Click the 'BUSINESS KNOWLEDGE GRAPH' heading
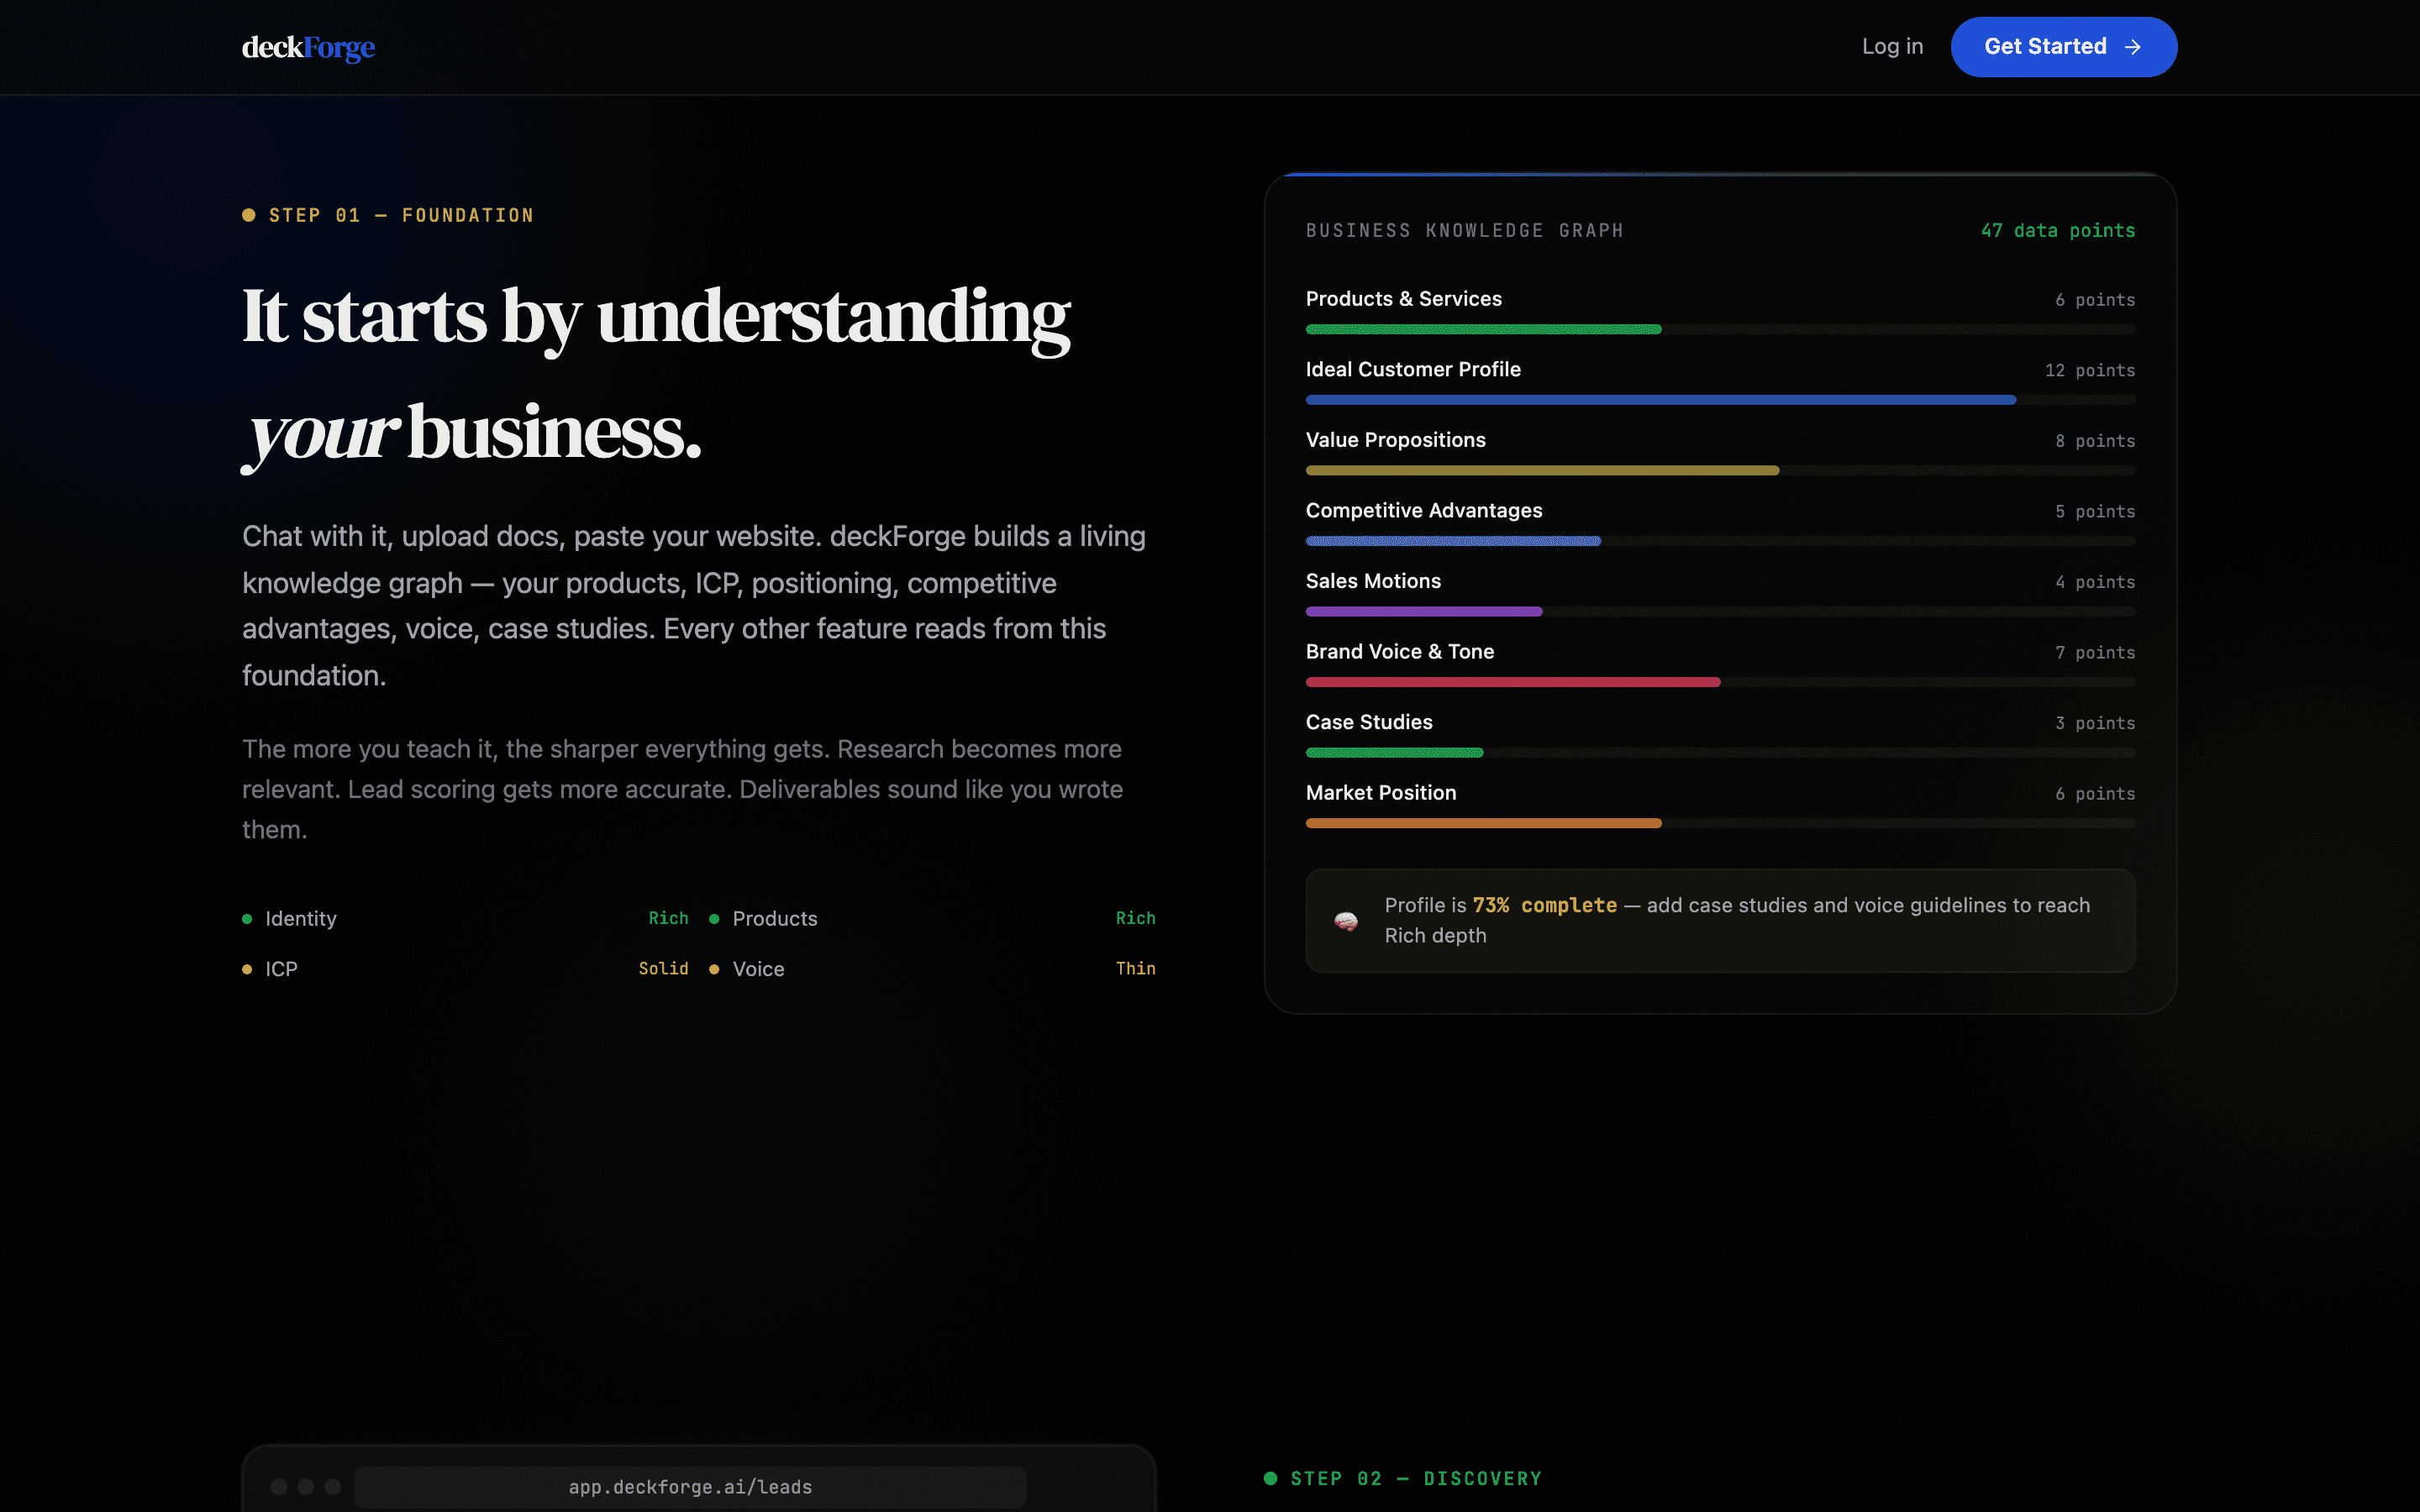The image size is (2420, 1512). point(1464,230)
